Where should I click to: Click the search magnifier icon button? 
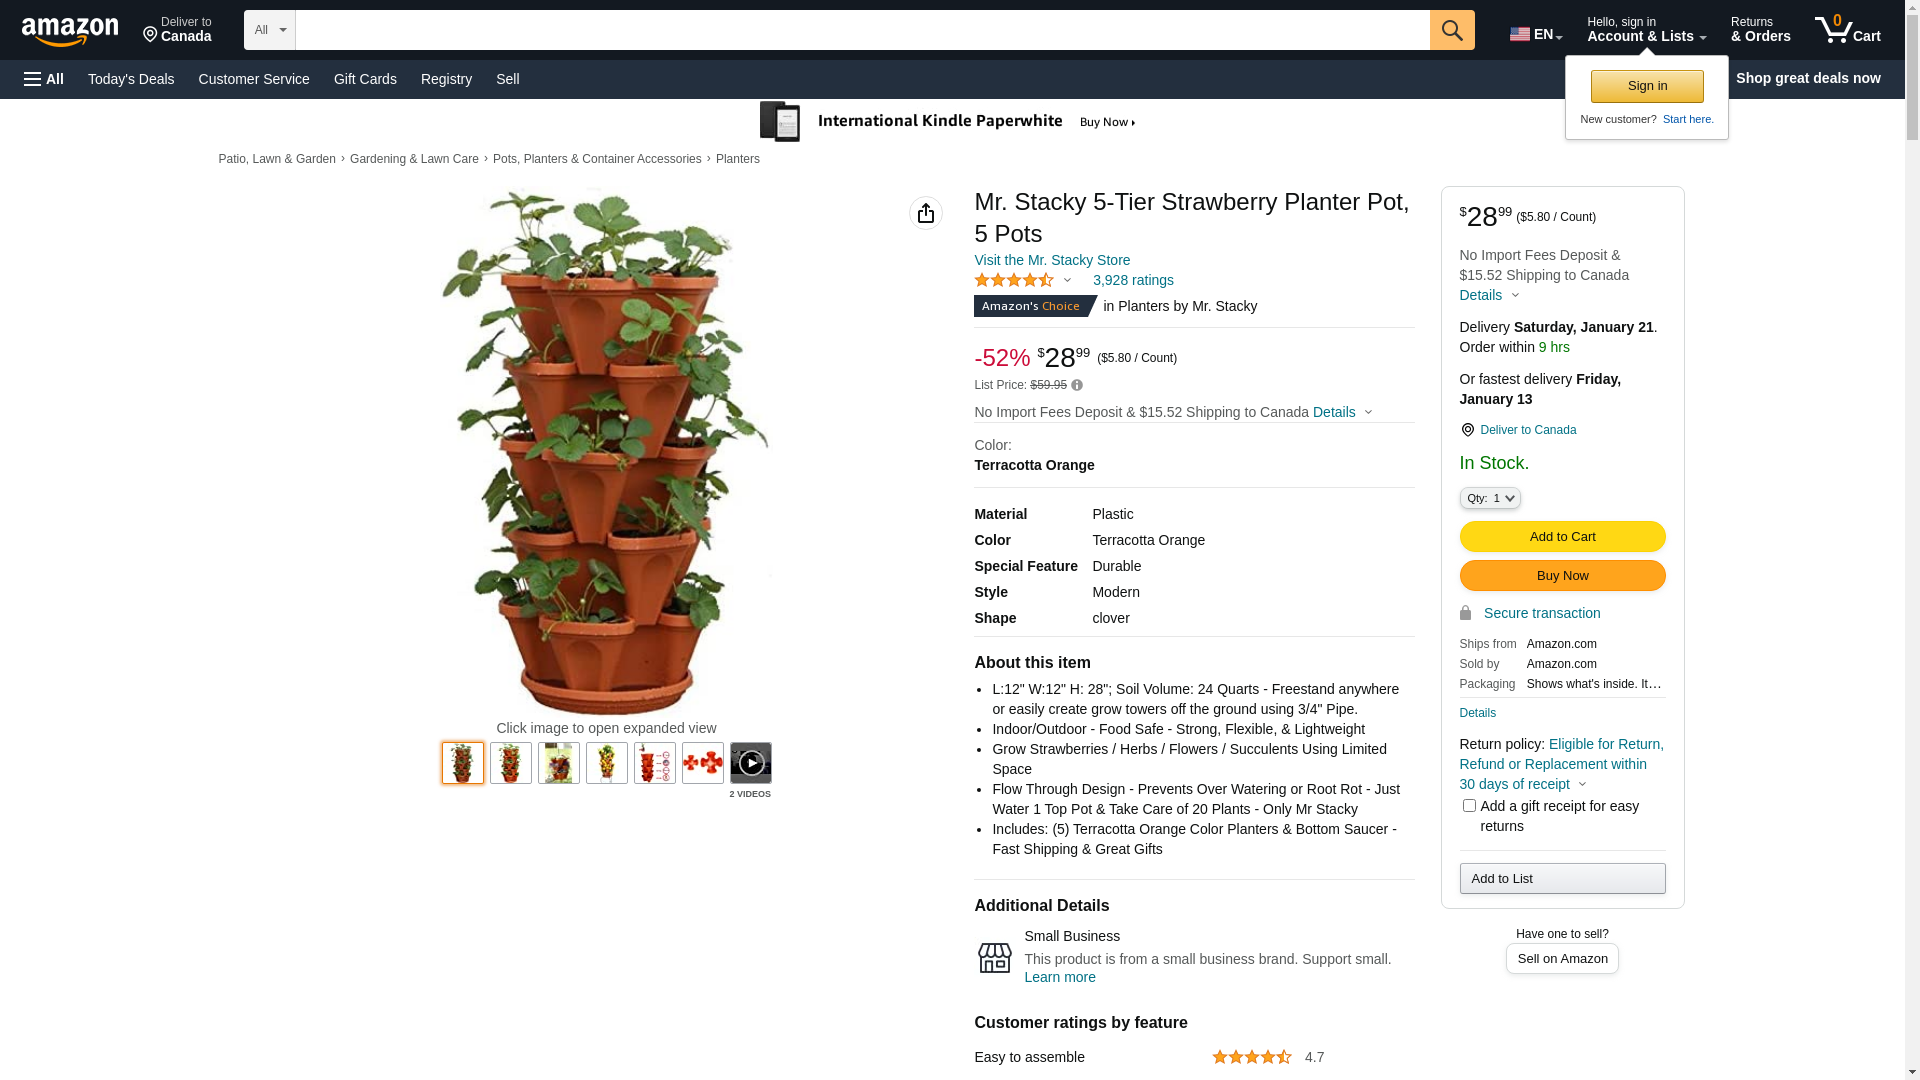point(1451,30)
